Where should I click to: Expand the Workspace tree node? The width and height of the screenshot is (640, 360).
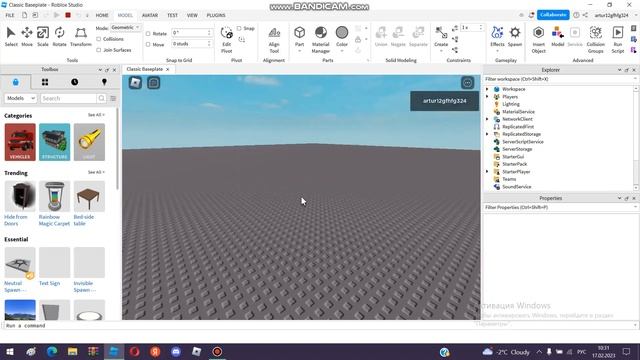(487, 89)
